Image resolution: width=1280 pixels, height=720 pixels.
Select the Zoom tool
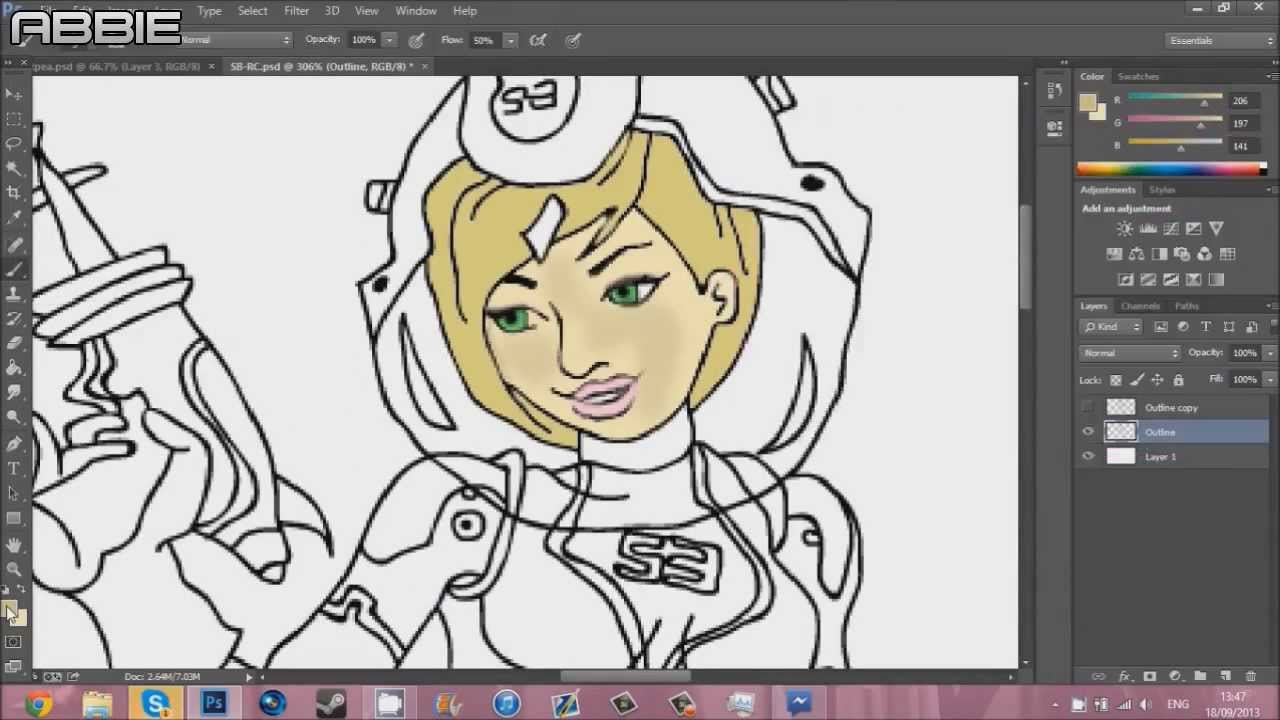point(14,569)
